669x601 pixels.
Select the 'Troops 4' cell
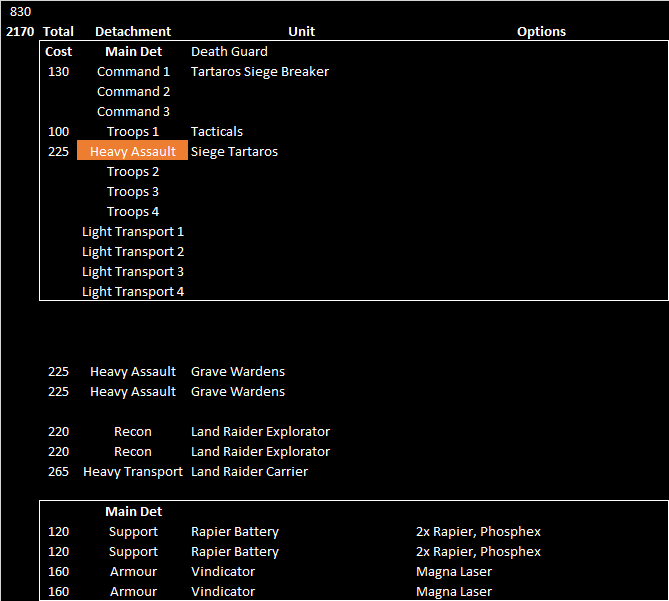pyautogui.click(x=133, y=212)
